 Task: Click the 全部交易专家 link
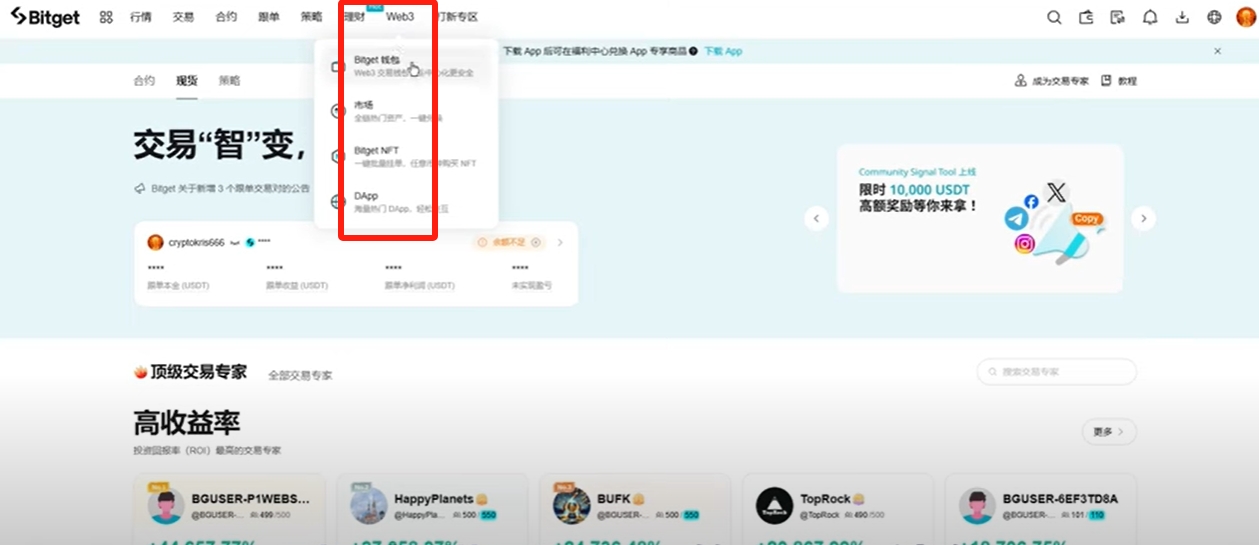300,376
